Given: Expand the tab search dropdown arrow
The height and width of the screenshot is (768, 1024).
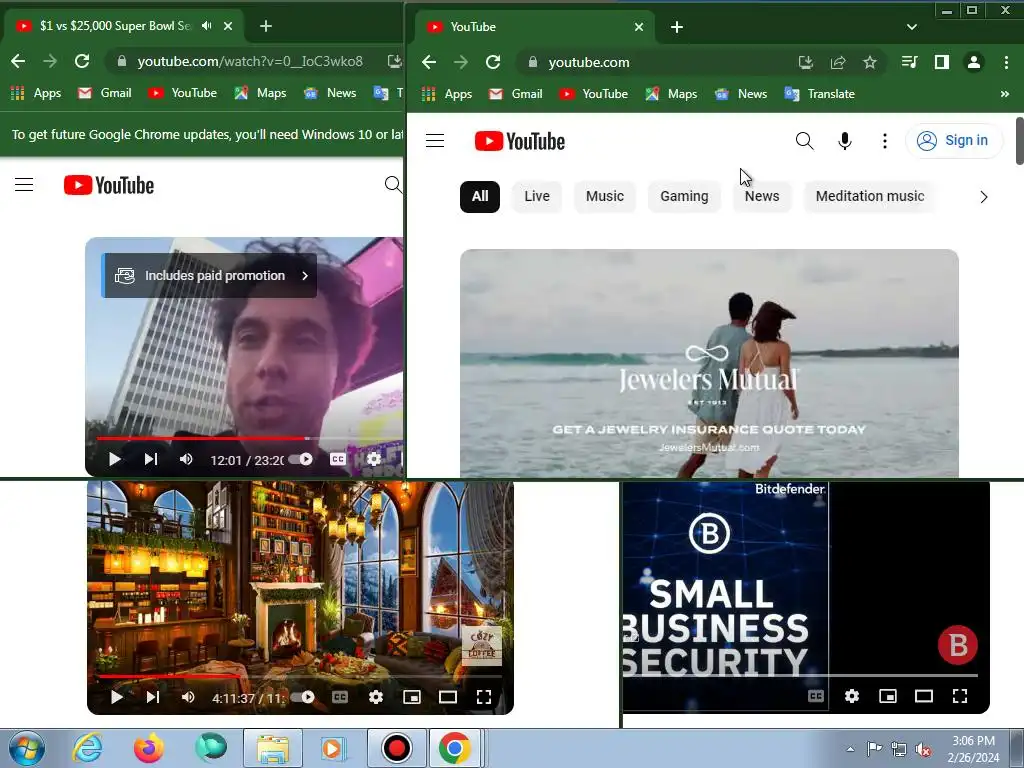Looking at the screenshot, I should [912, 27].
